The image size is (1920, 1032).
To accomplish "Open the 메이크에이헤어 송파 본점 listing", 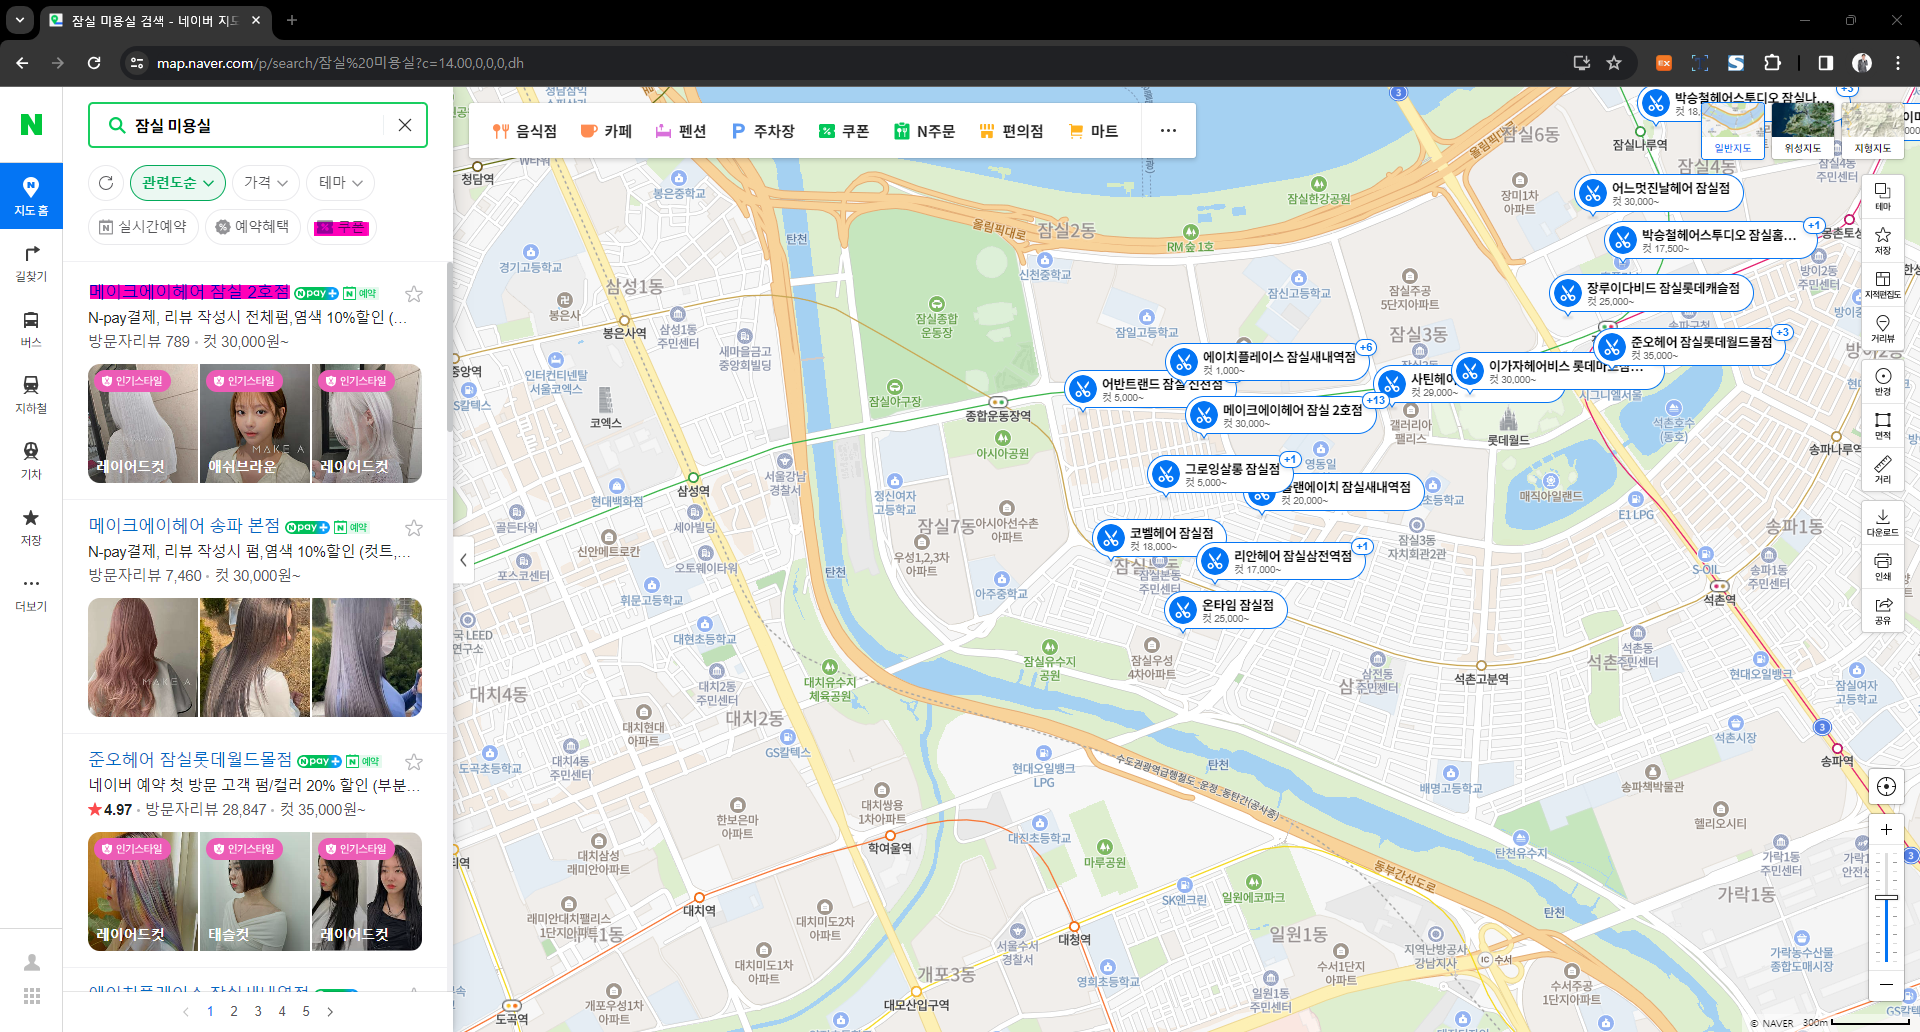I will point(184,526).
